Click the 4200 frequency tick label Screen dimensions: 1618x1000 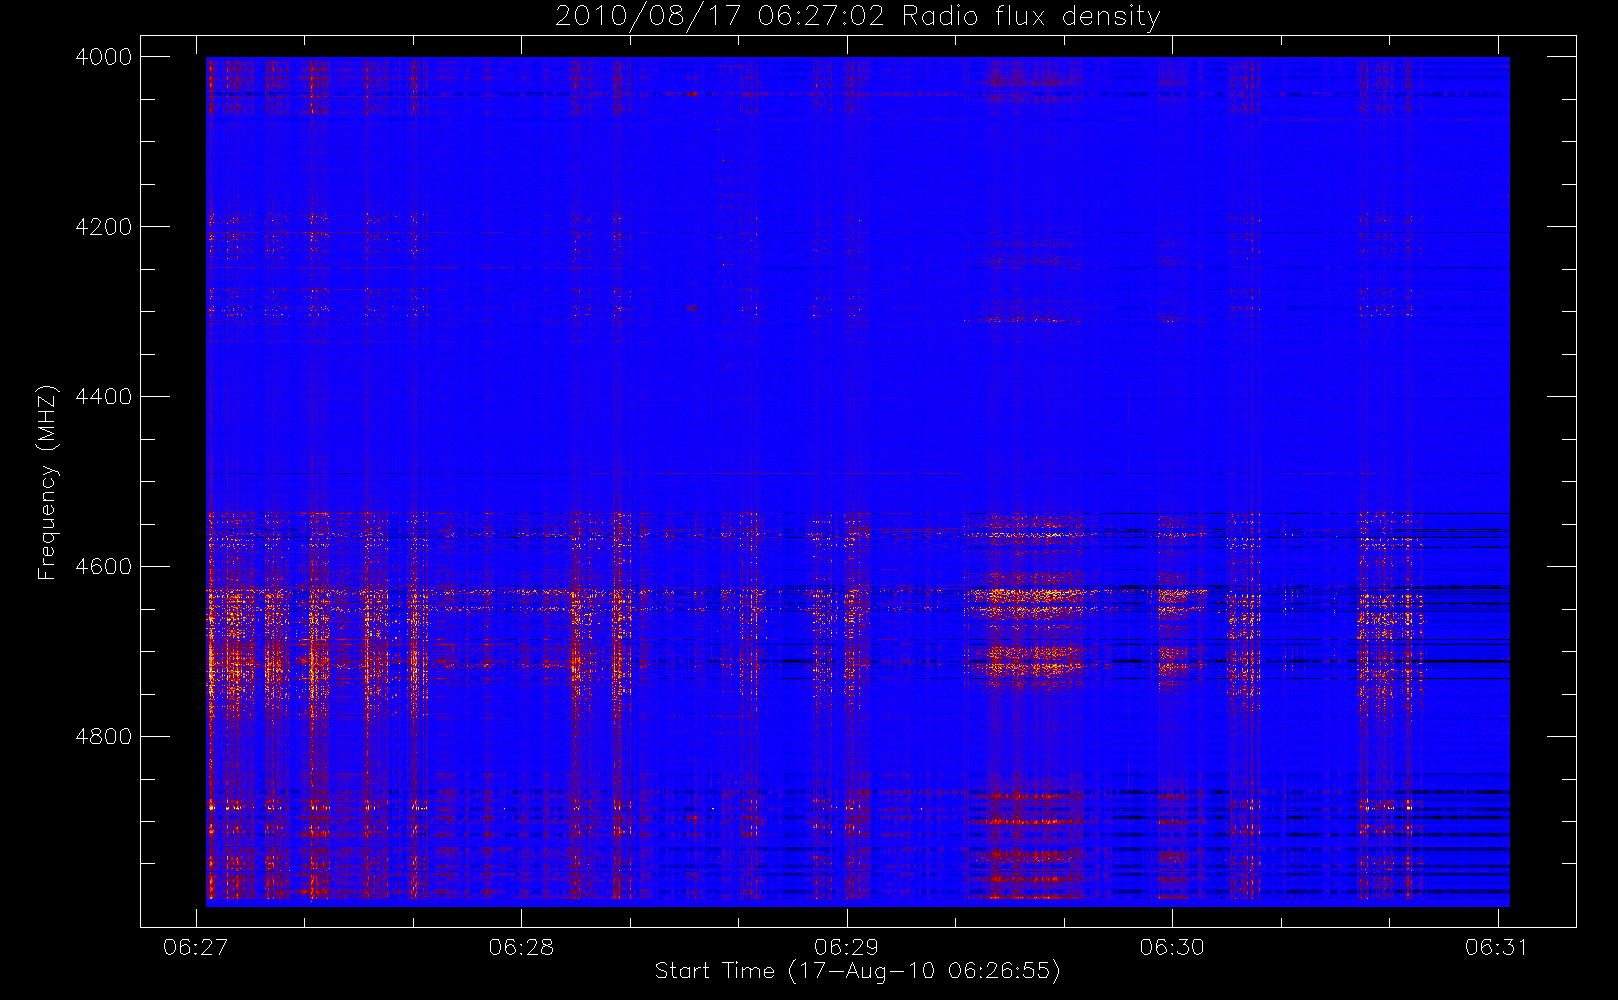coord(104,227)
